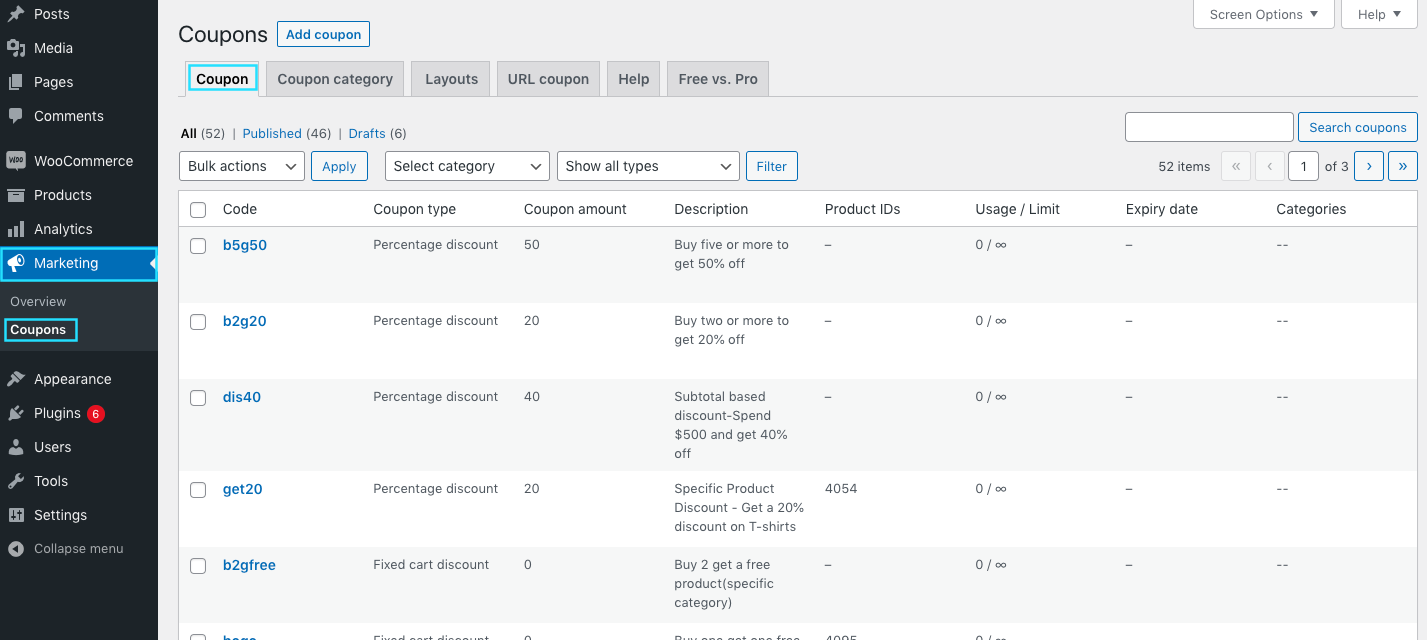Open the Layouts tab
Screen dimensions: 1427x640
point(452,79)
